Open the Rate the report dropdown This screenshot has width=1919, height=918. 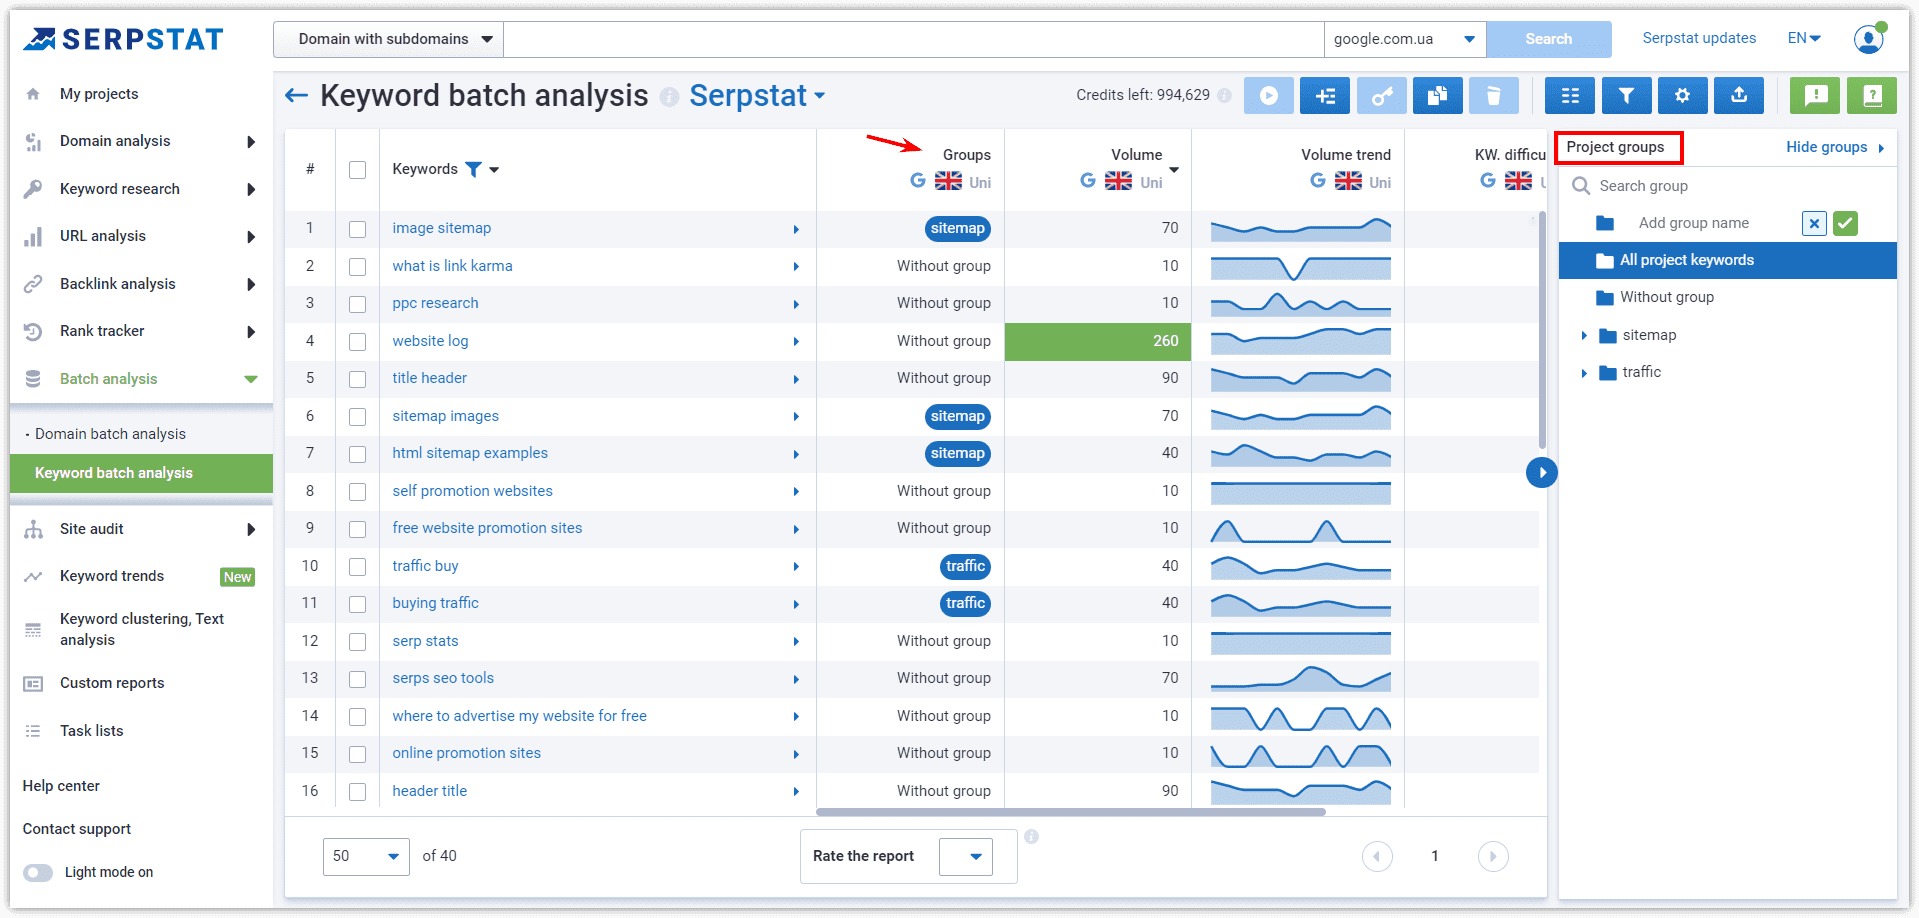[x=966, y=856]
